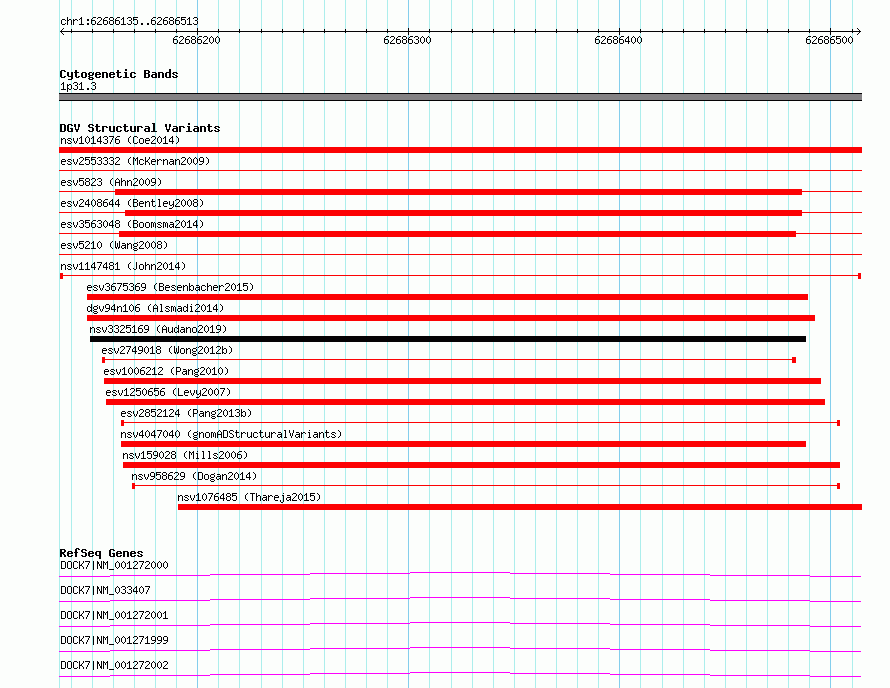Select the thick red esv5823 Ahn2009 bar

coord(459,192)
